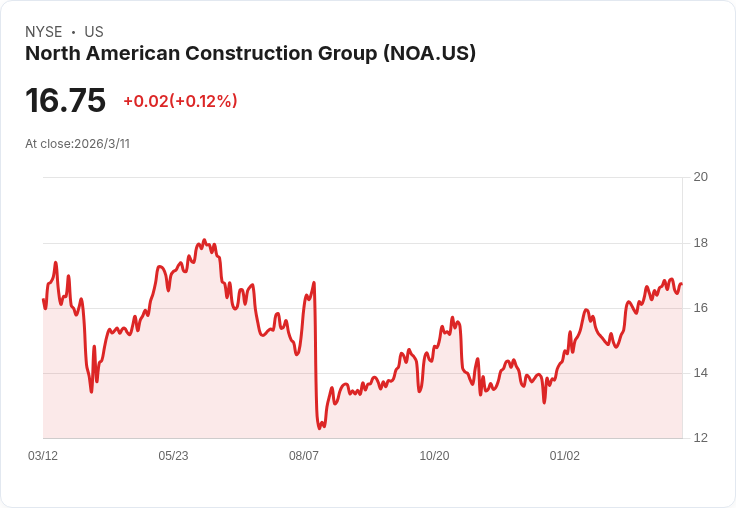Click the chart's highest peak above 18
736x508 pixels.
pos(204,240)
